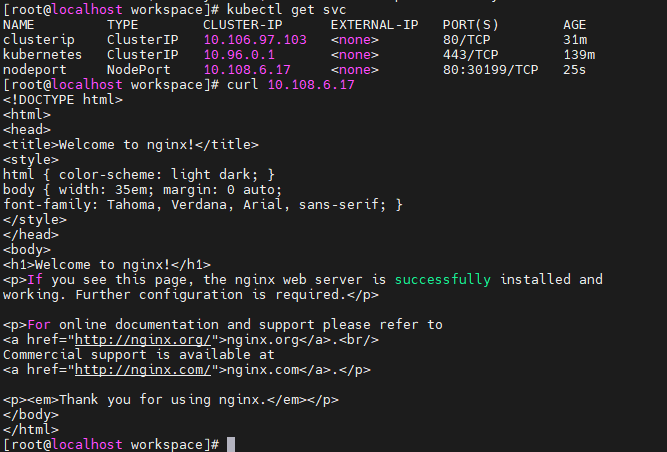
Task: Click the clusterip service name
Action: pyautogui.click(x=39, y=40)
